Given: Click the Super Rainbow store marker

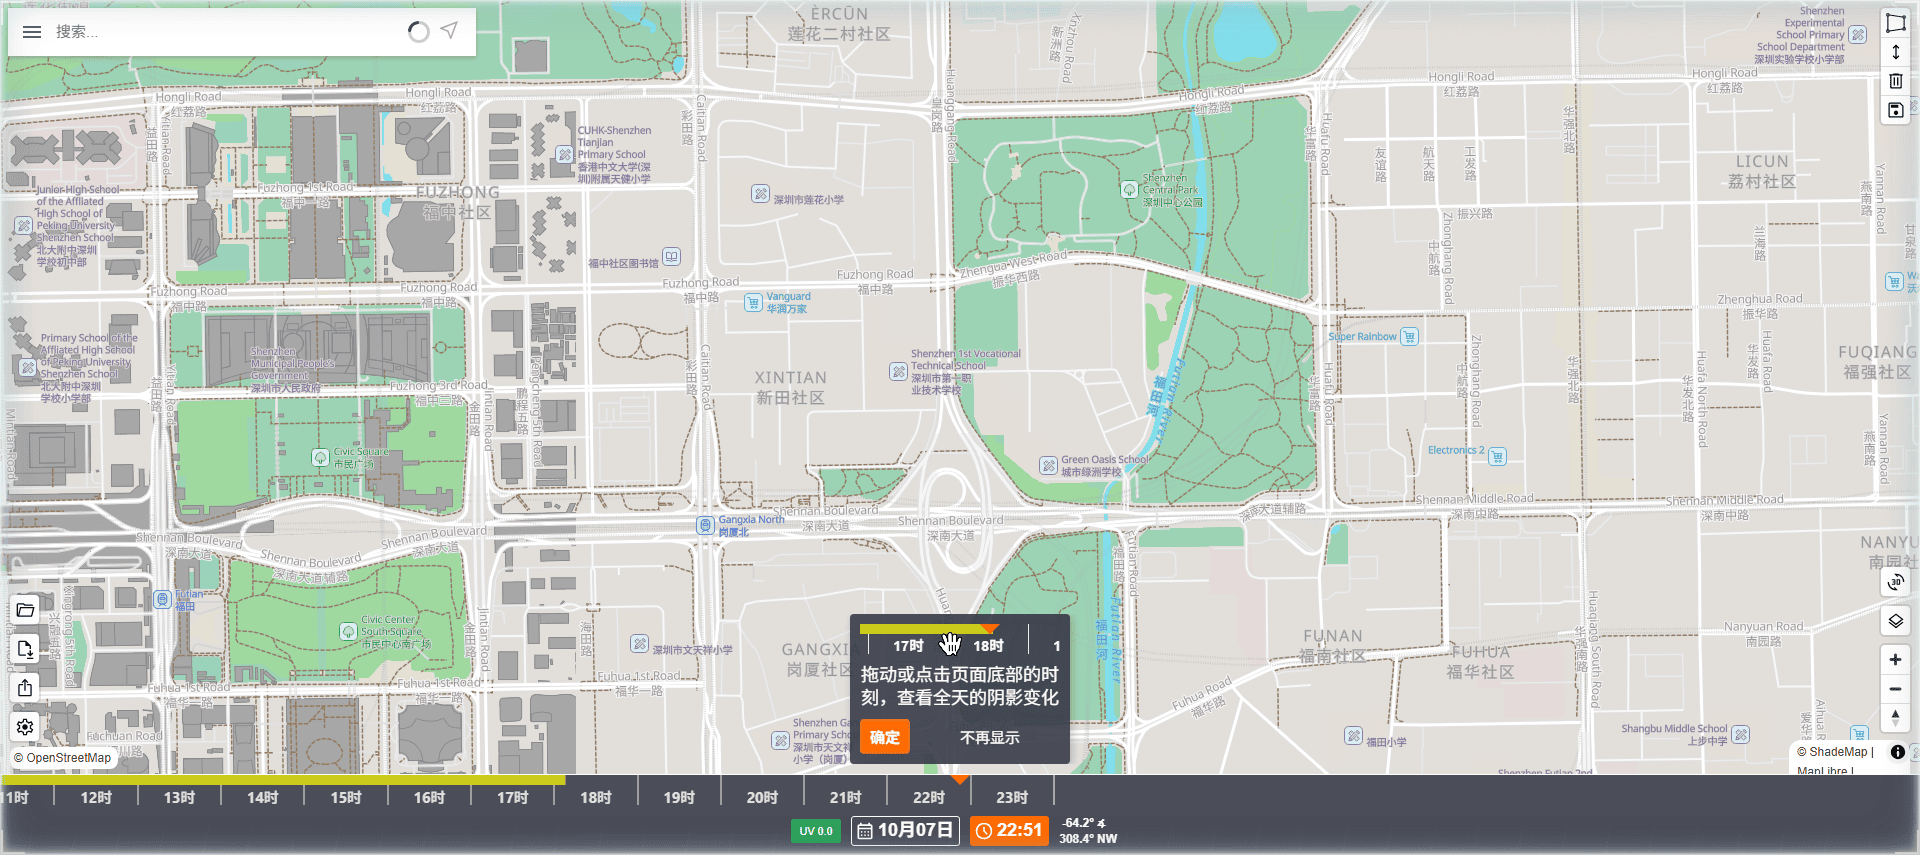Looking at the screenshot, I should click(x=1409, y=337).
